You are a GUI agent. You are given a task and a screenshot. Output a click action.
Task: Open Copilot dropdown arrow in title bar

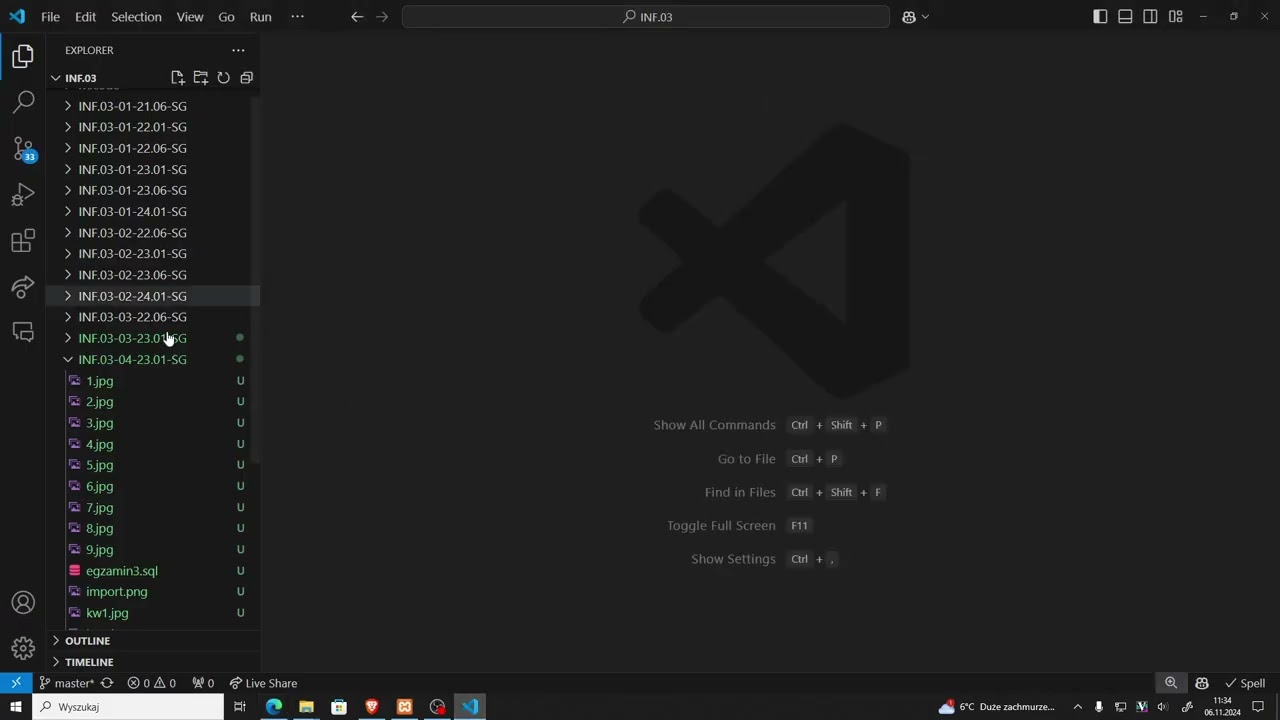925,17
